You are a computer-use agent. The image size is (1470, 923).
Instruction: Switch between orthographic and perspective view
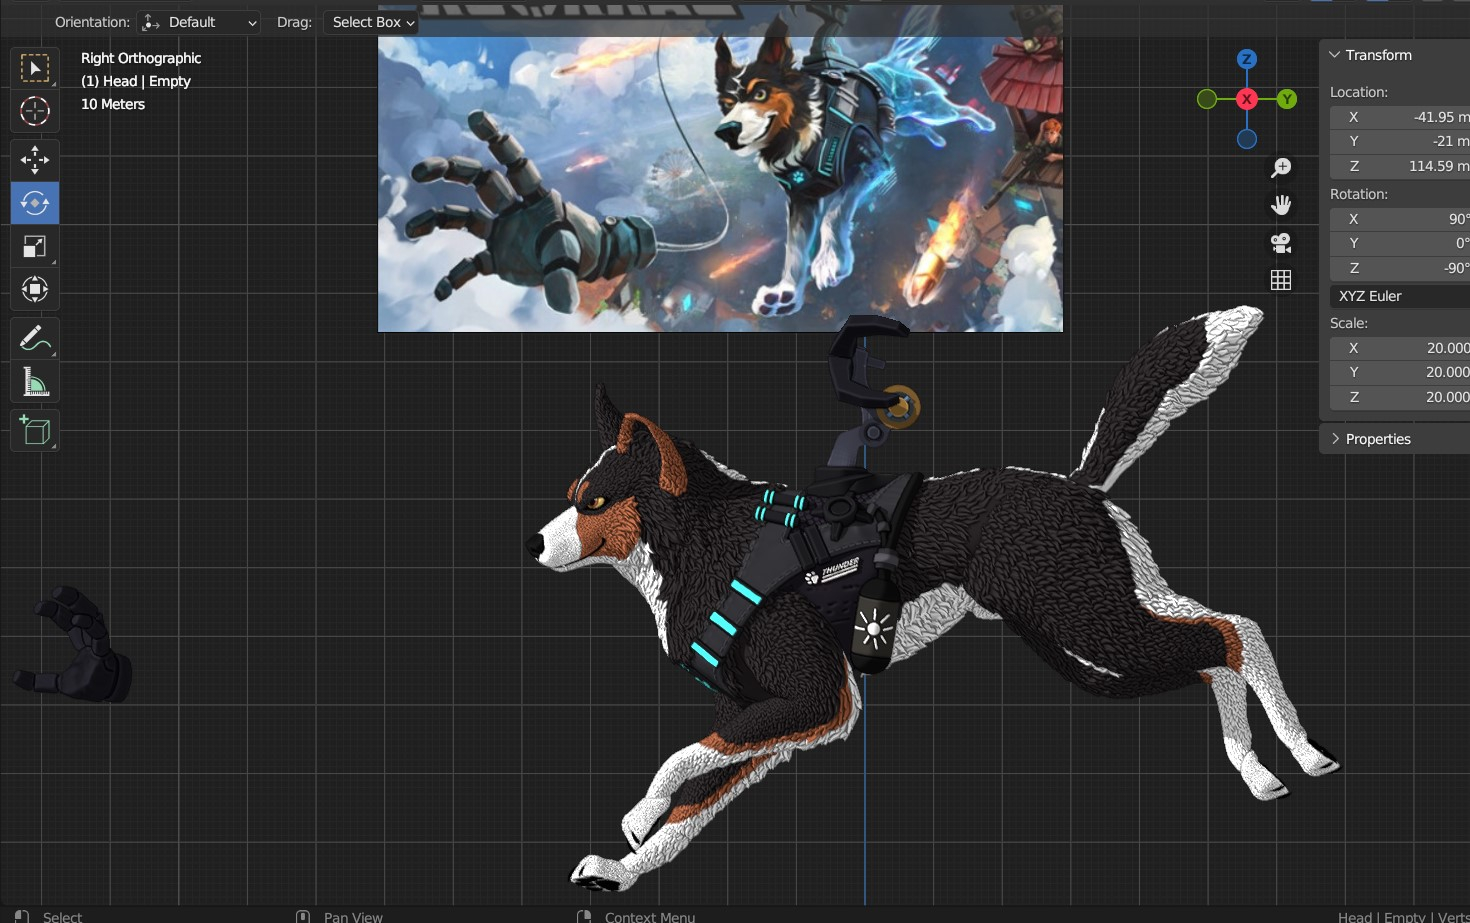[x=1281, y=280]
